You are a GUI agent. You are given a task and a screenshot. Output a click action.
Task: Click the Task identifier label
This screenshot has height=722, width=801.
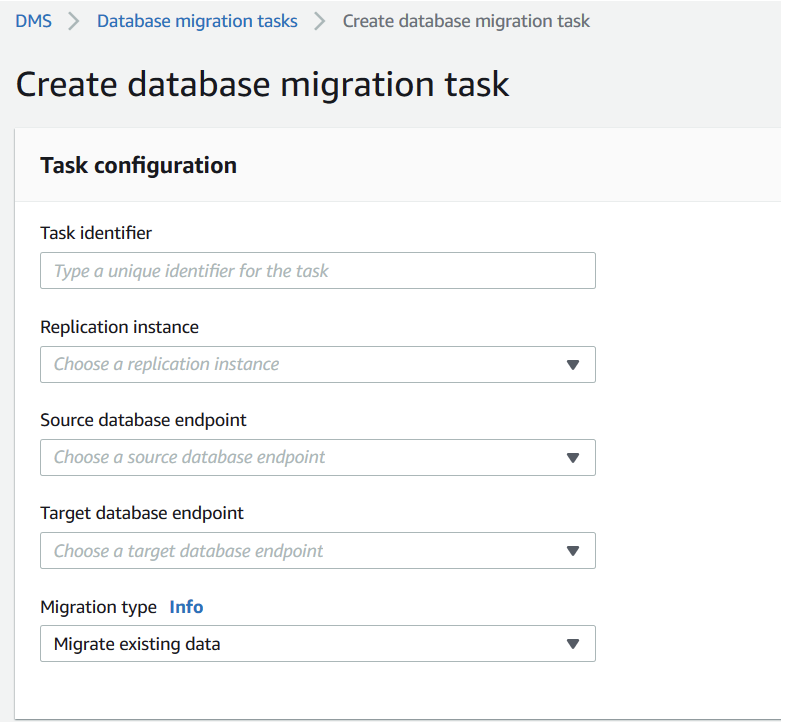96,233
